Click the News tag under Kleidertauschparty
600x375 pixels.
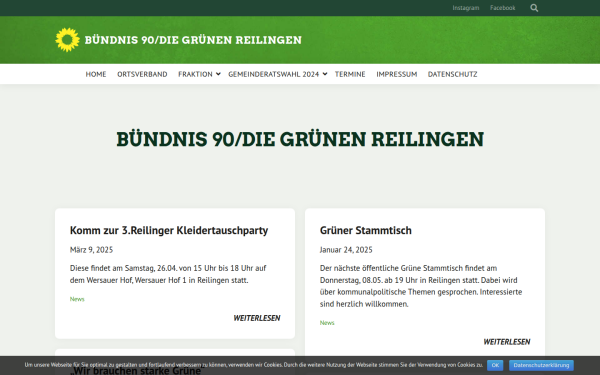point(77,299)
